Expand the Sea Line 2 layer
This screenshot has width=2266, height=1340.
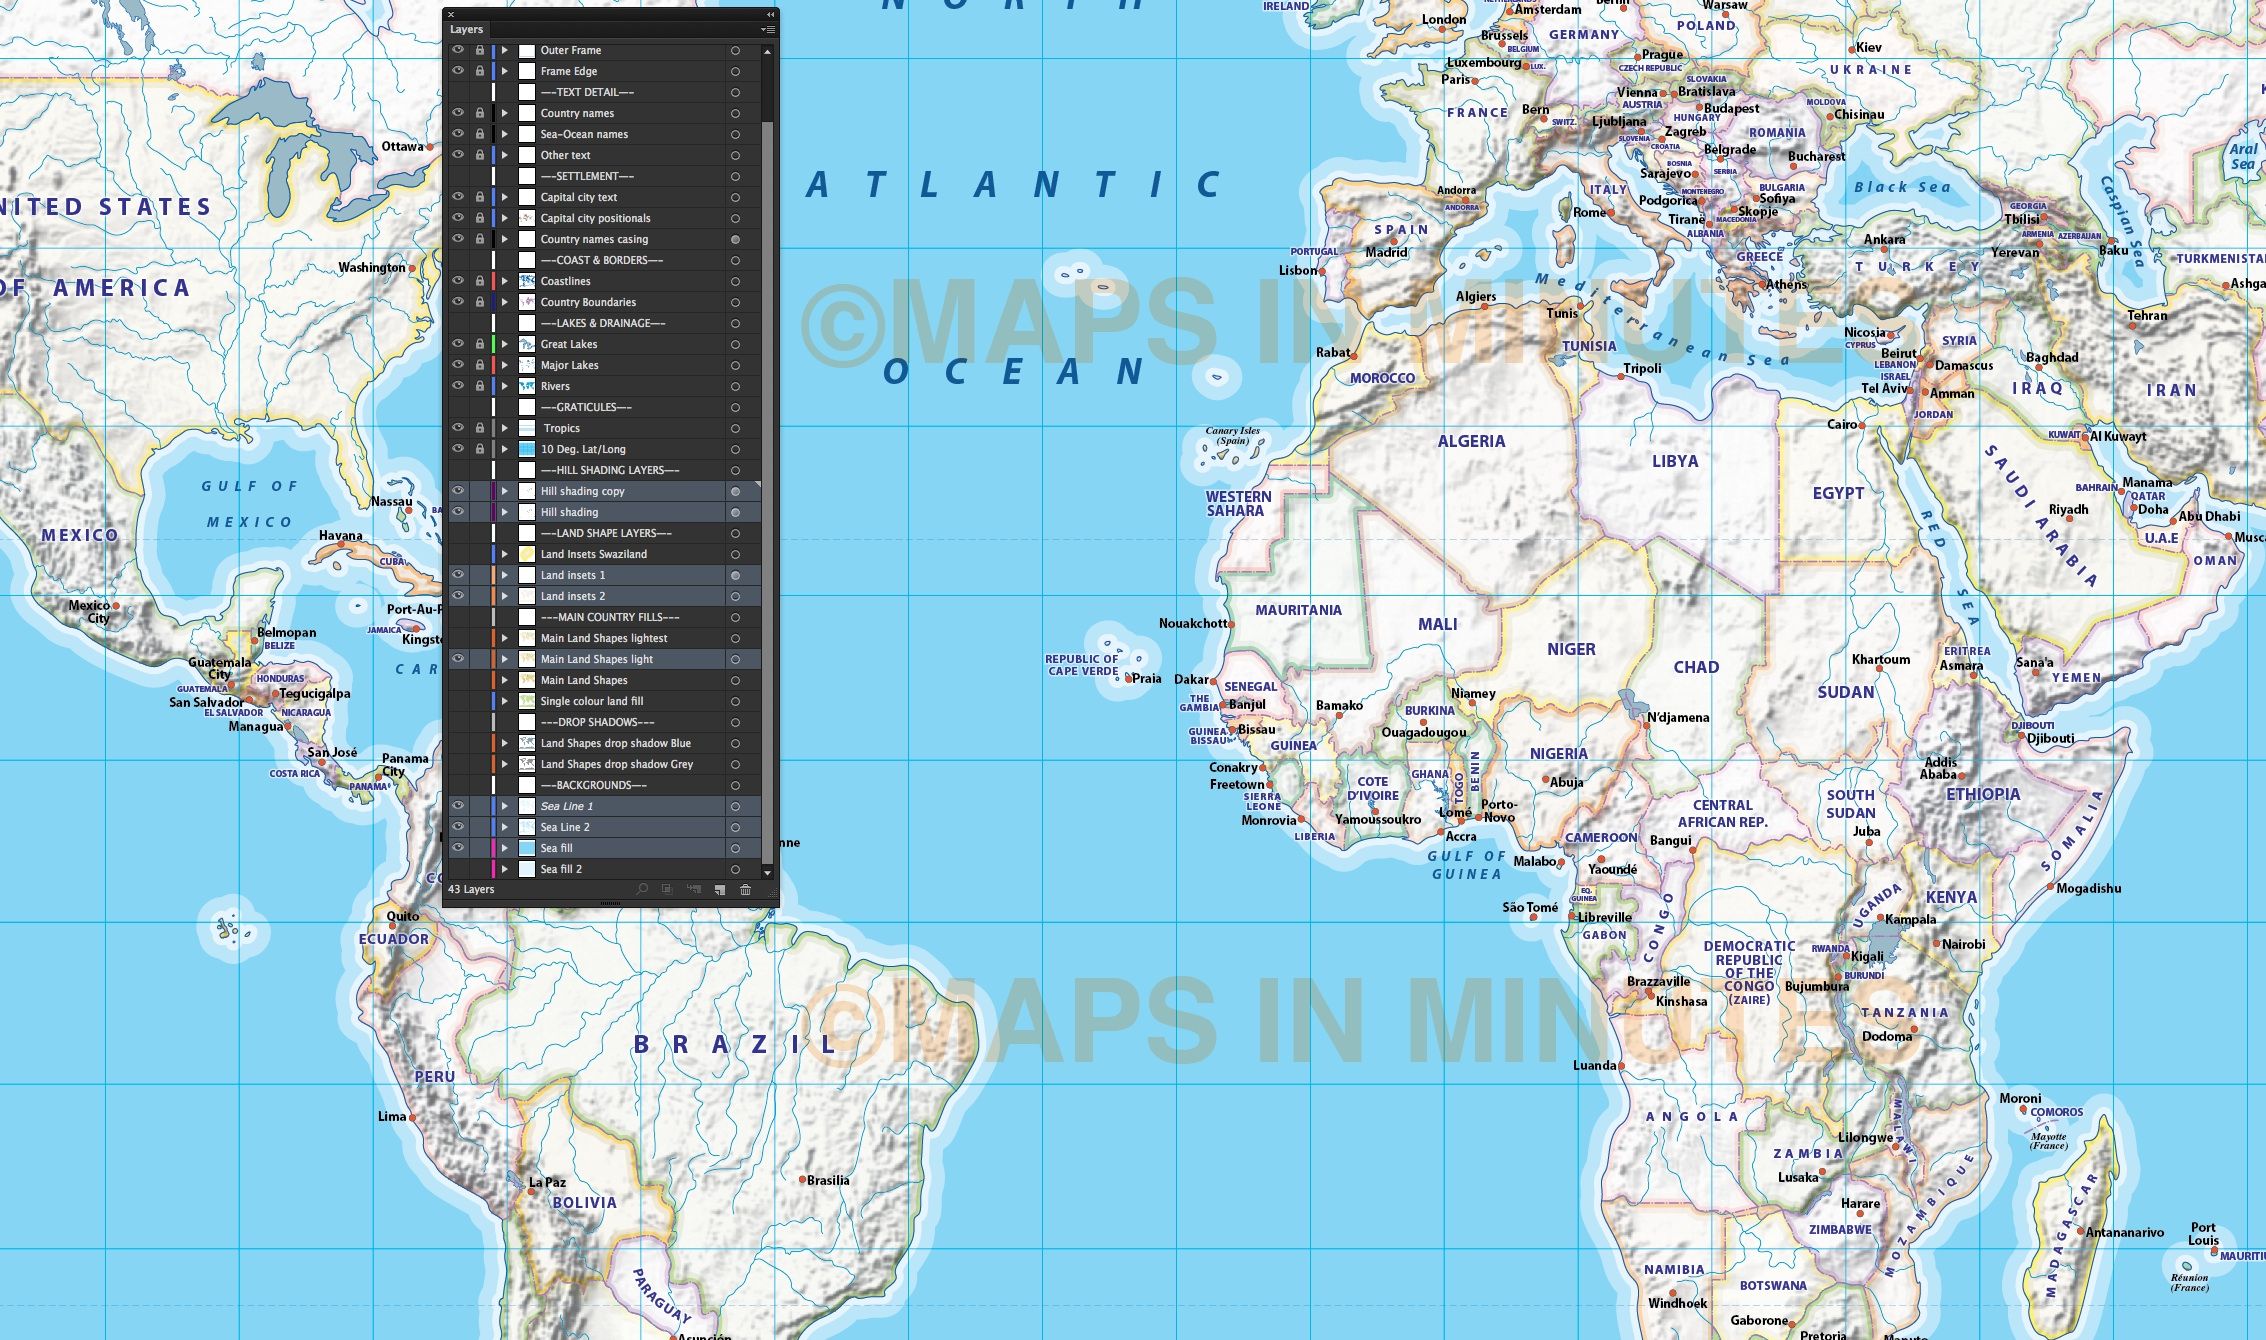click(505, 827)
